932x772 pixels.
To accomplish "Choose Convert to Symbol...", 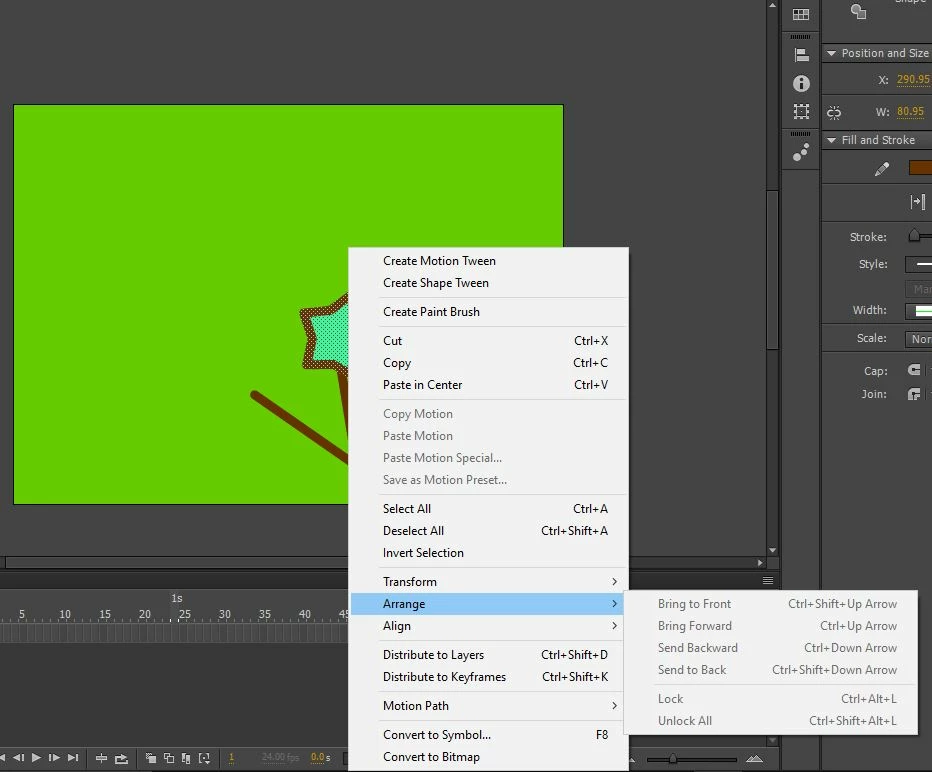I will click(488, 735).
